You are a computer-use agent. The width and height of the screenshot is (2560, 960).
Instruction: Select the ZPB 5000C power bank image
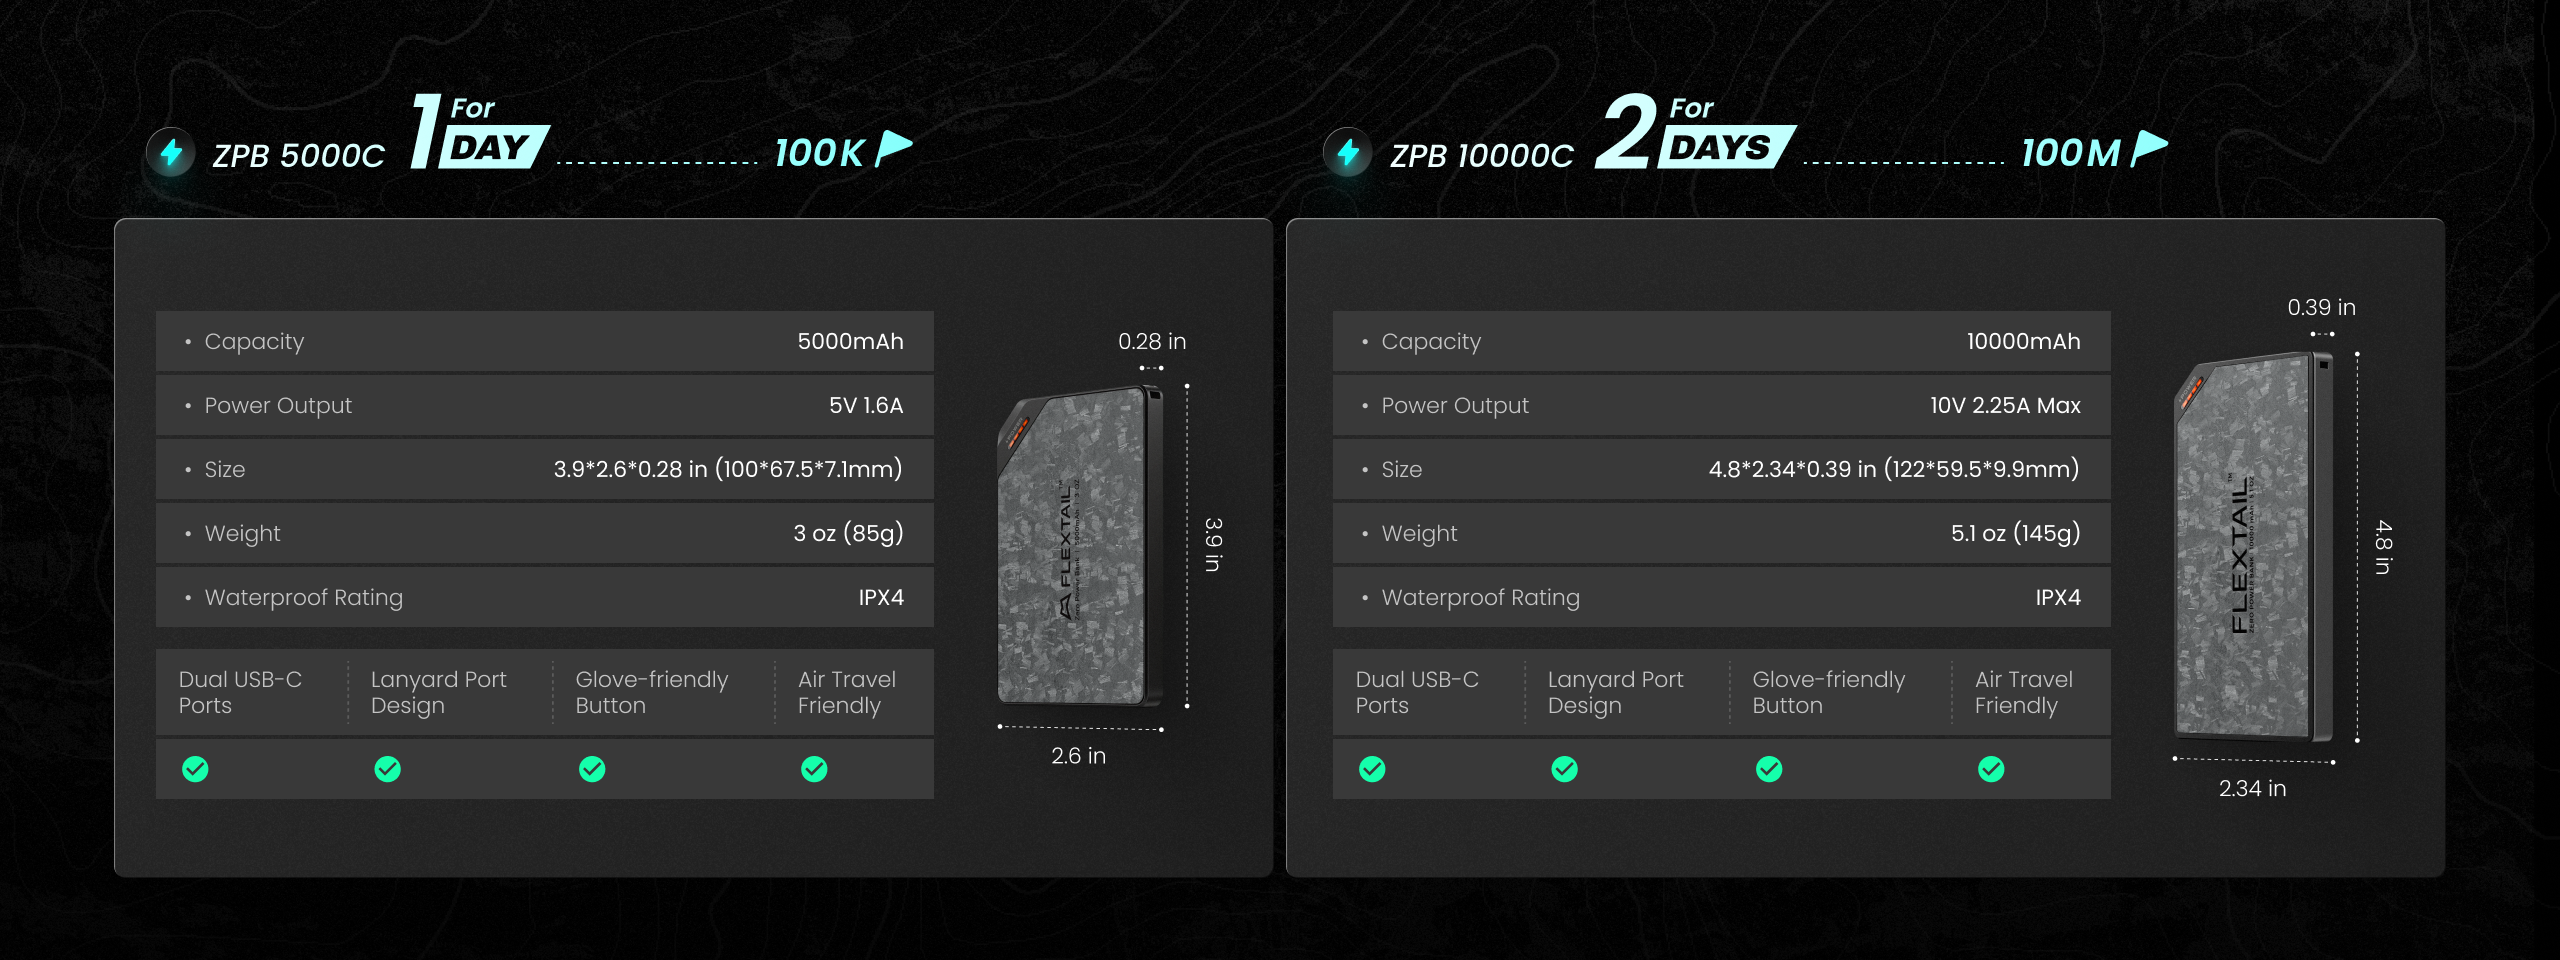tap(1080, 546)
